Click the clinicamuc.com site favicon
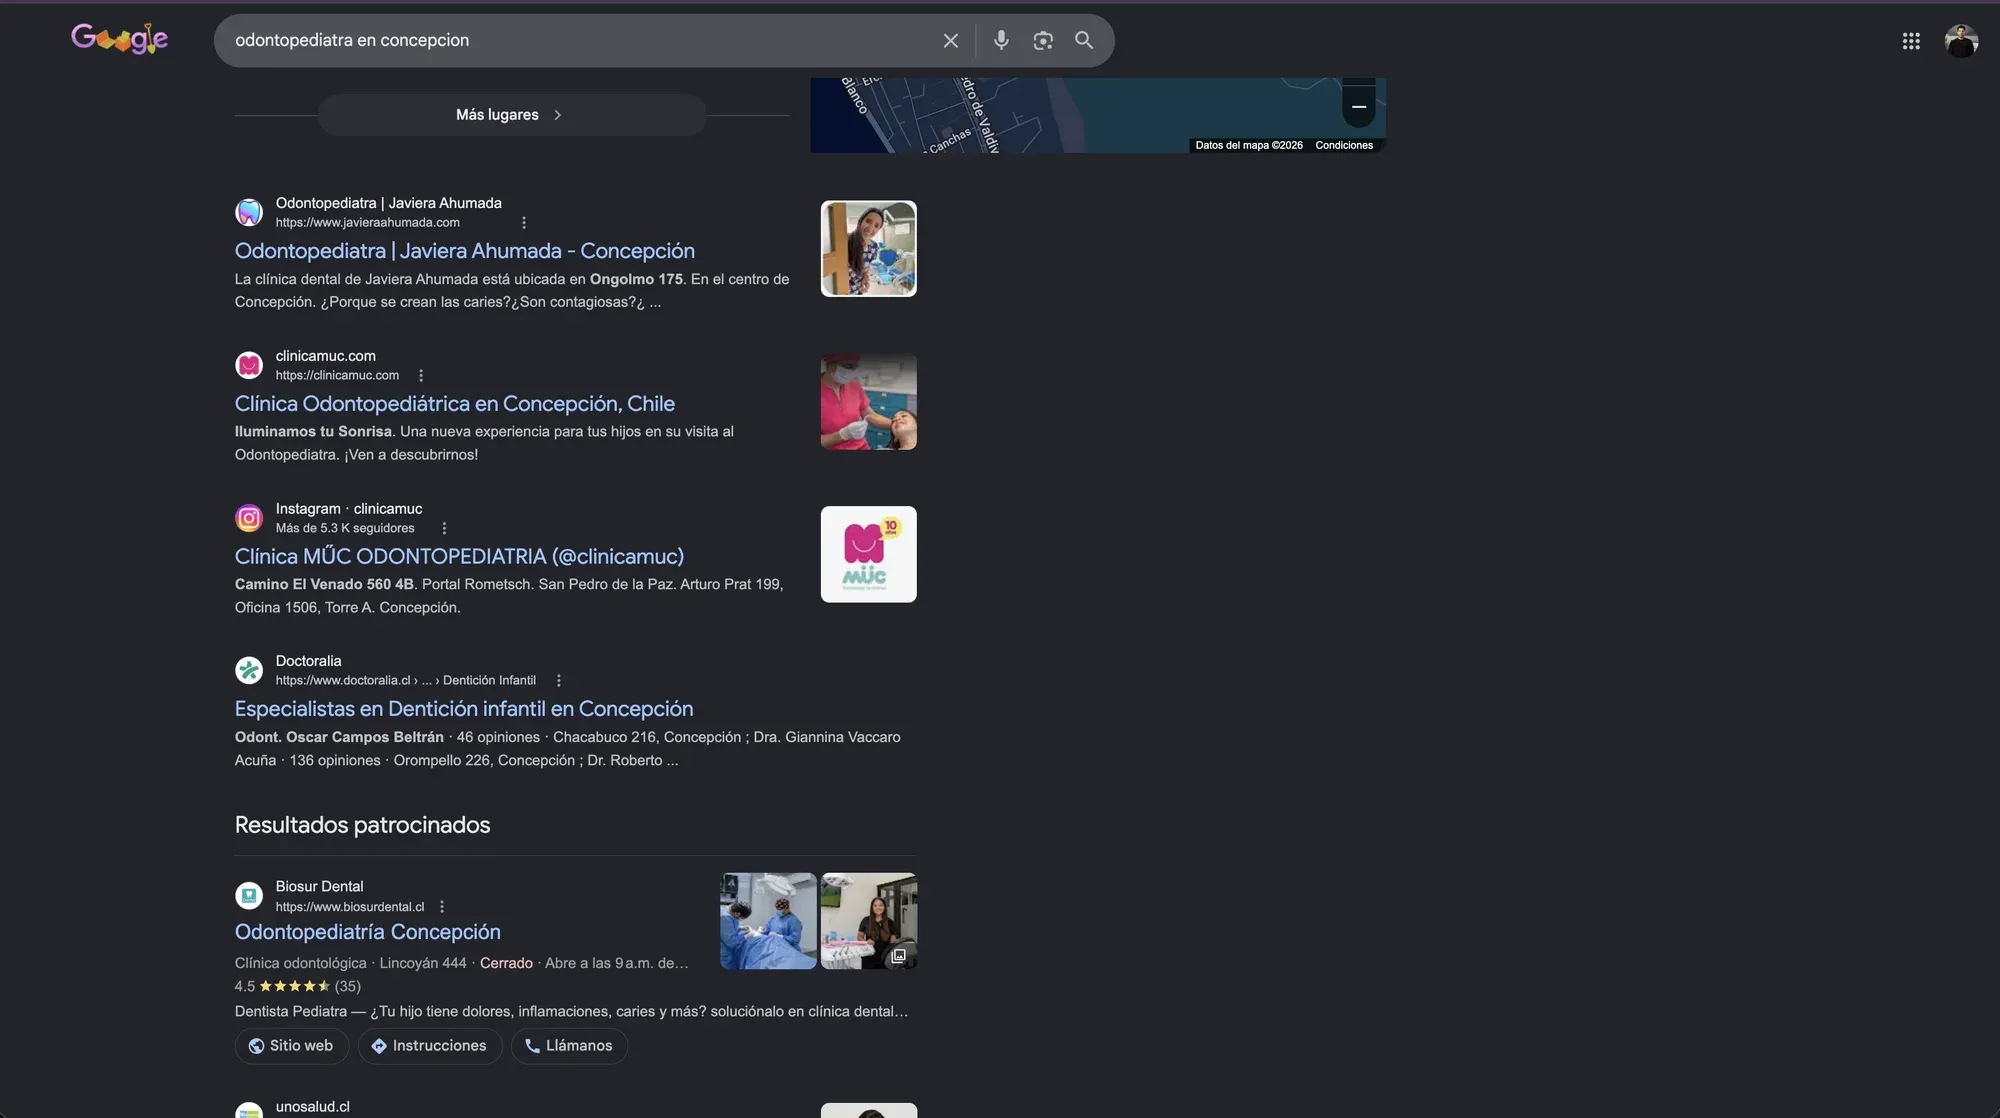Viewport: 2000px width, 1118px height. point(249,365)
